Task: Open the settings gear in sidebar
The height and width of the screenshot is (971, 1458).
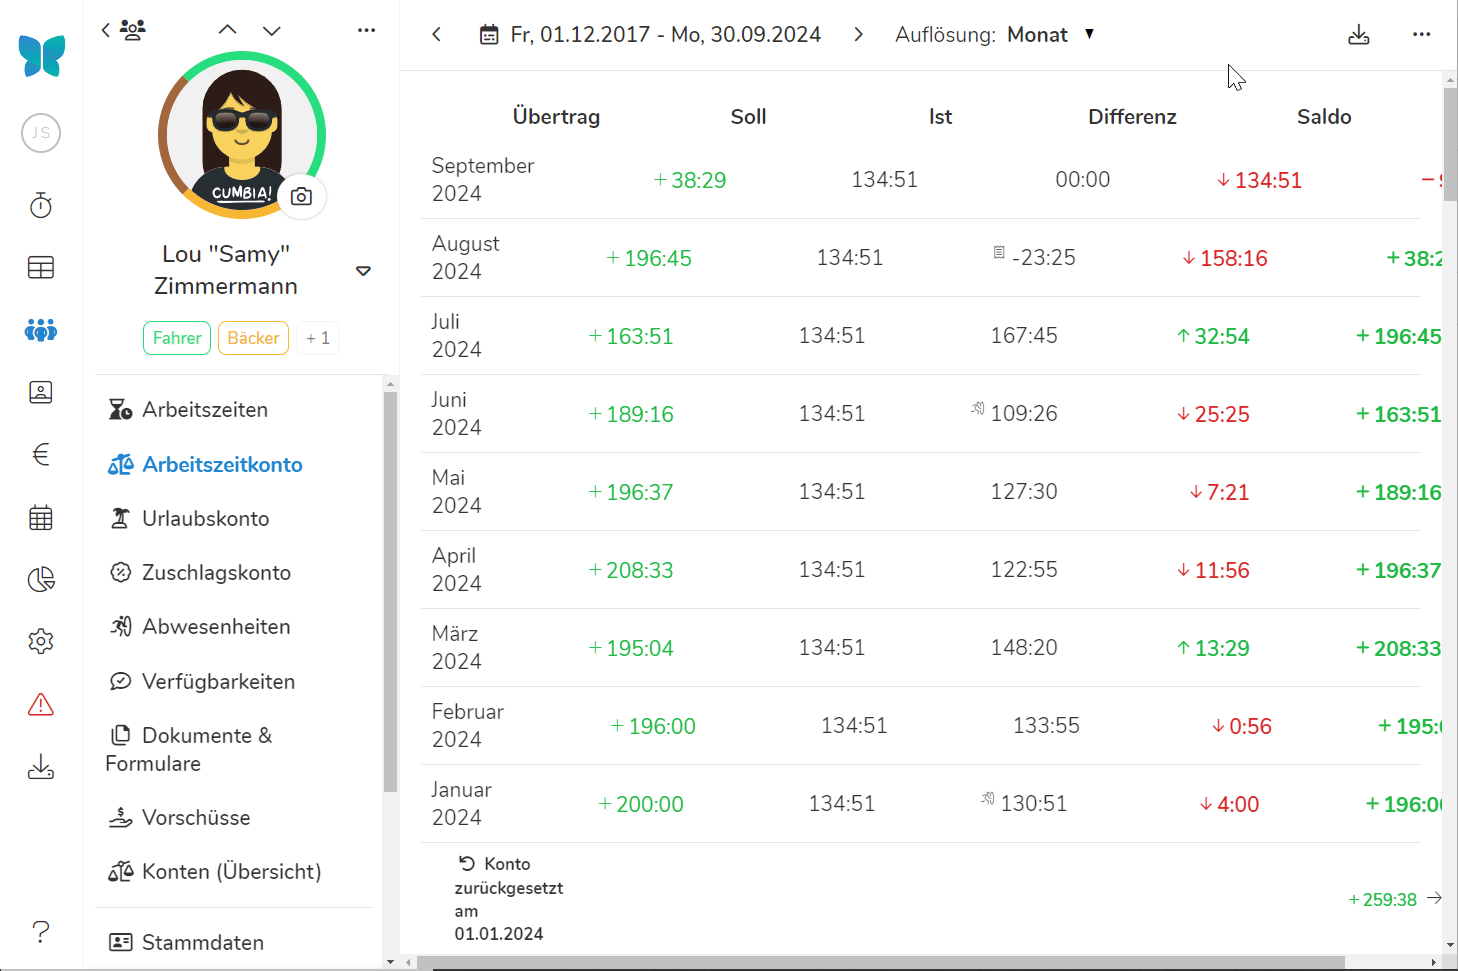Action: pyautogui.click(x=41, y=641)
